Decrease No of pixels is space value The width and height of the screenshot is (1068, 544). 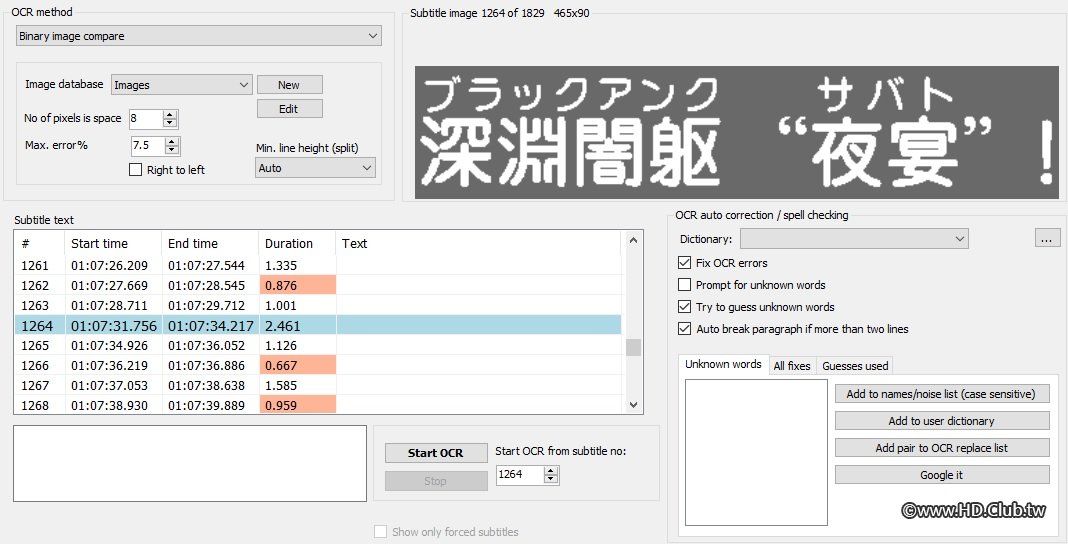coord(170,123)
